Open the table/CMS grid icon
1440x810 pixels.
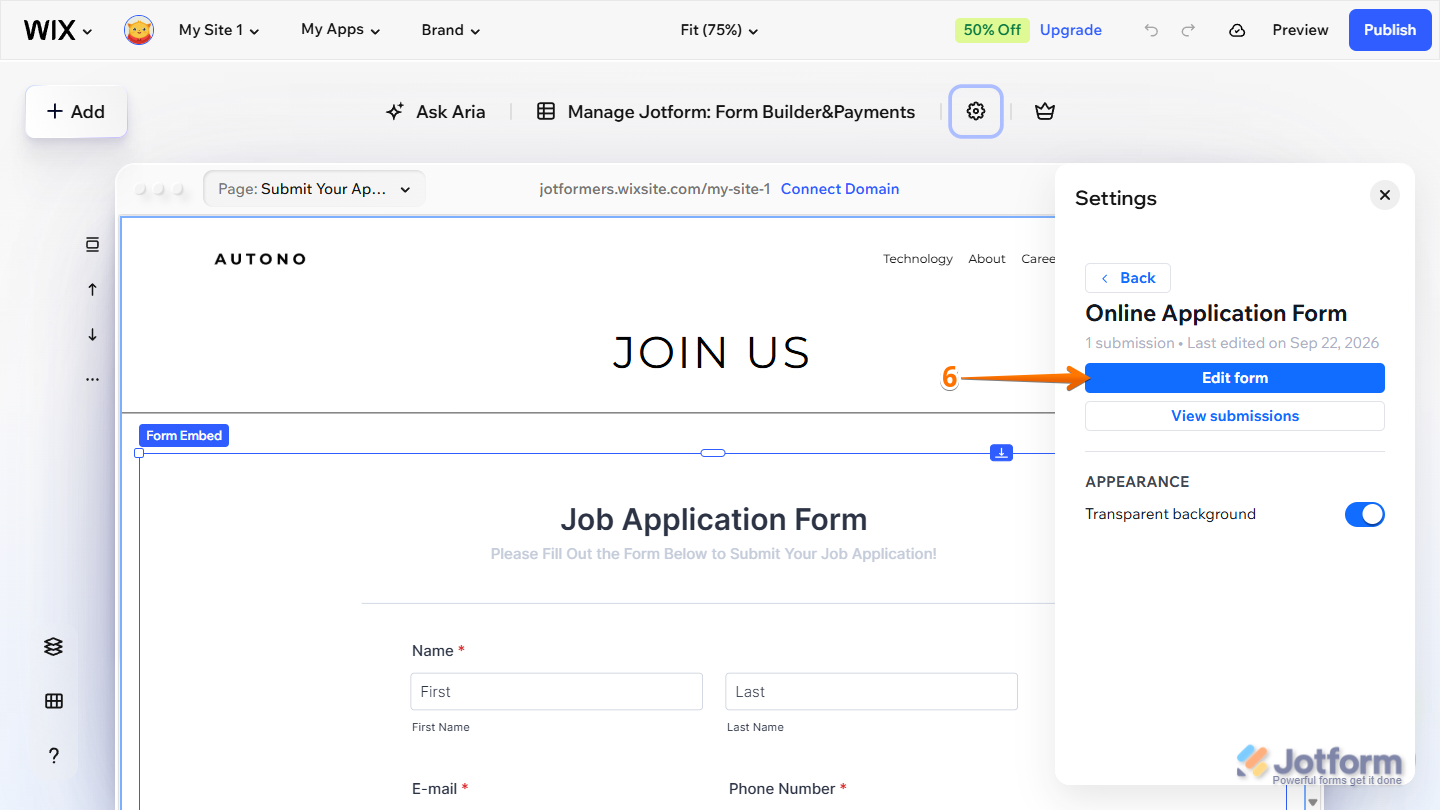tap(54, 701)
